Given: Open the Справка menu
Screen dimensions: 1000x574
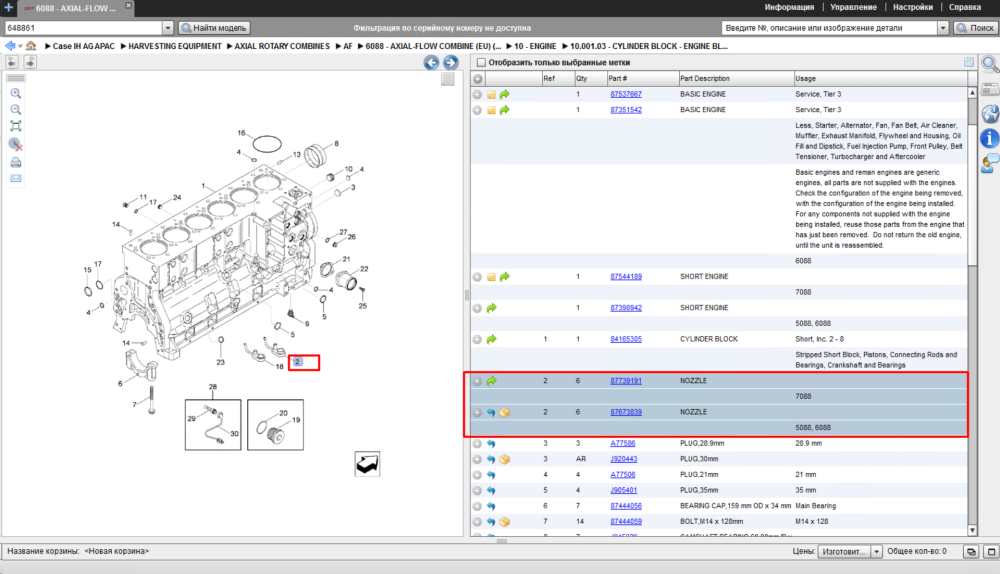Looking at the screenshot, I should (965, 8).
